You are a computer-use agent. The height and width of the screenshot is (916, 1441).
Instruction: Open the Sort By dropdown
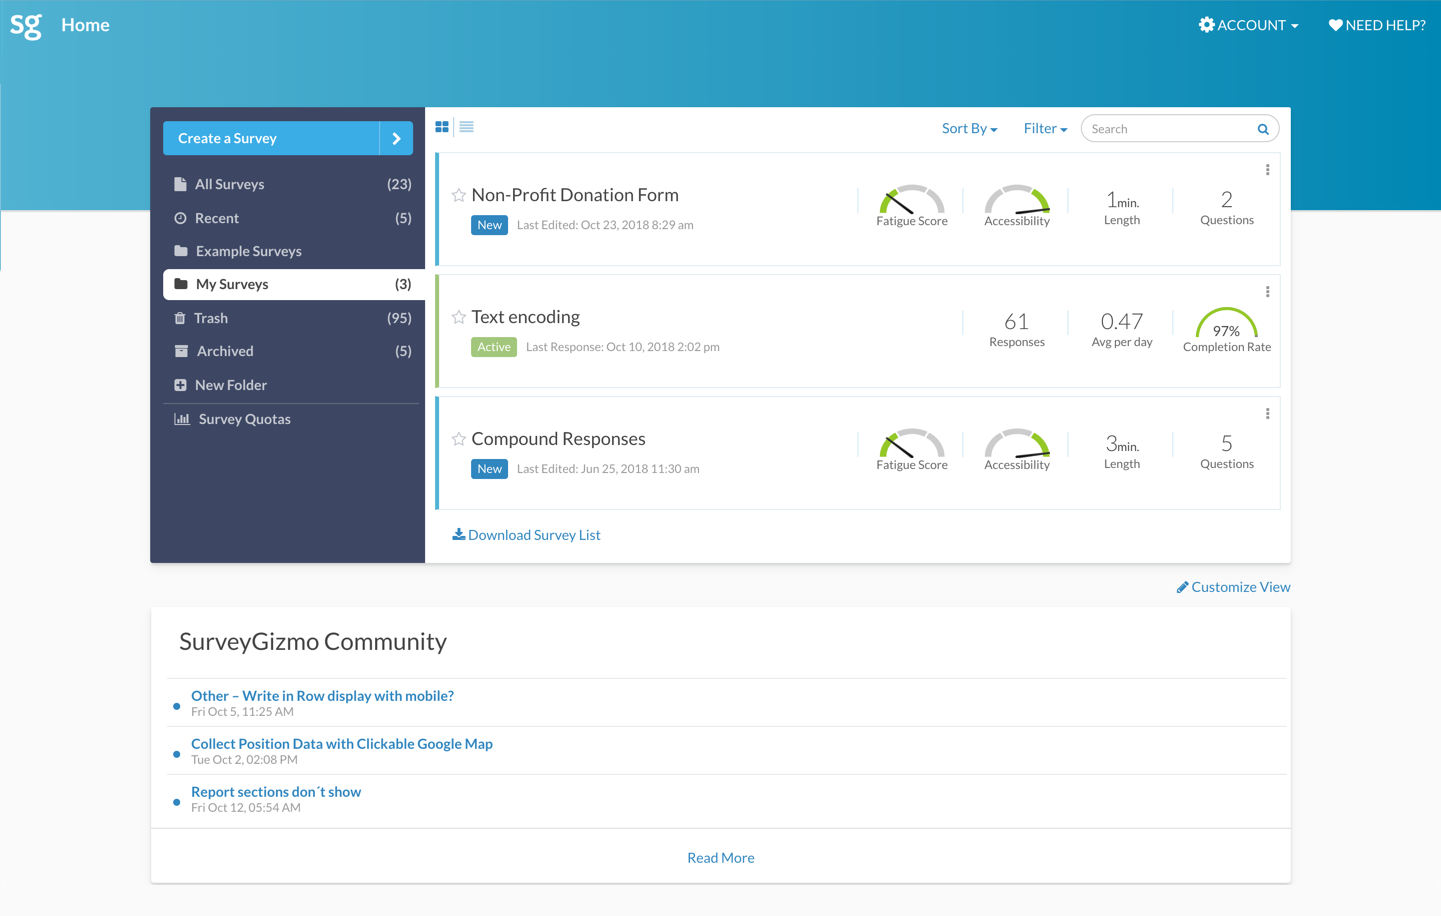(x=969, y=129)
